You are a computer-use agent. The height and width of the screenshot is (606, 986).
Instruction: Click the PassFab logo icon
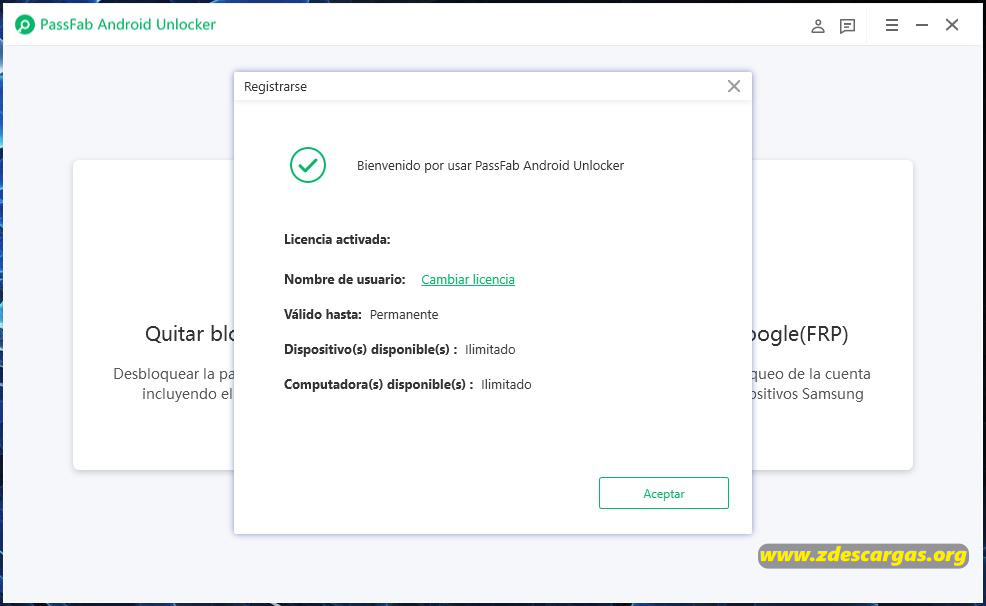[x=25, y=25]
